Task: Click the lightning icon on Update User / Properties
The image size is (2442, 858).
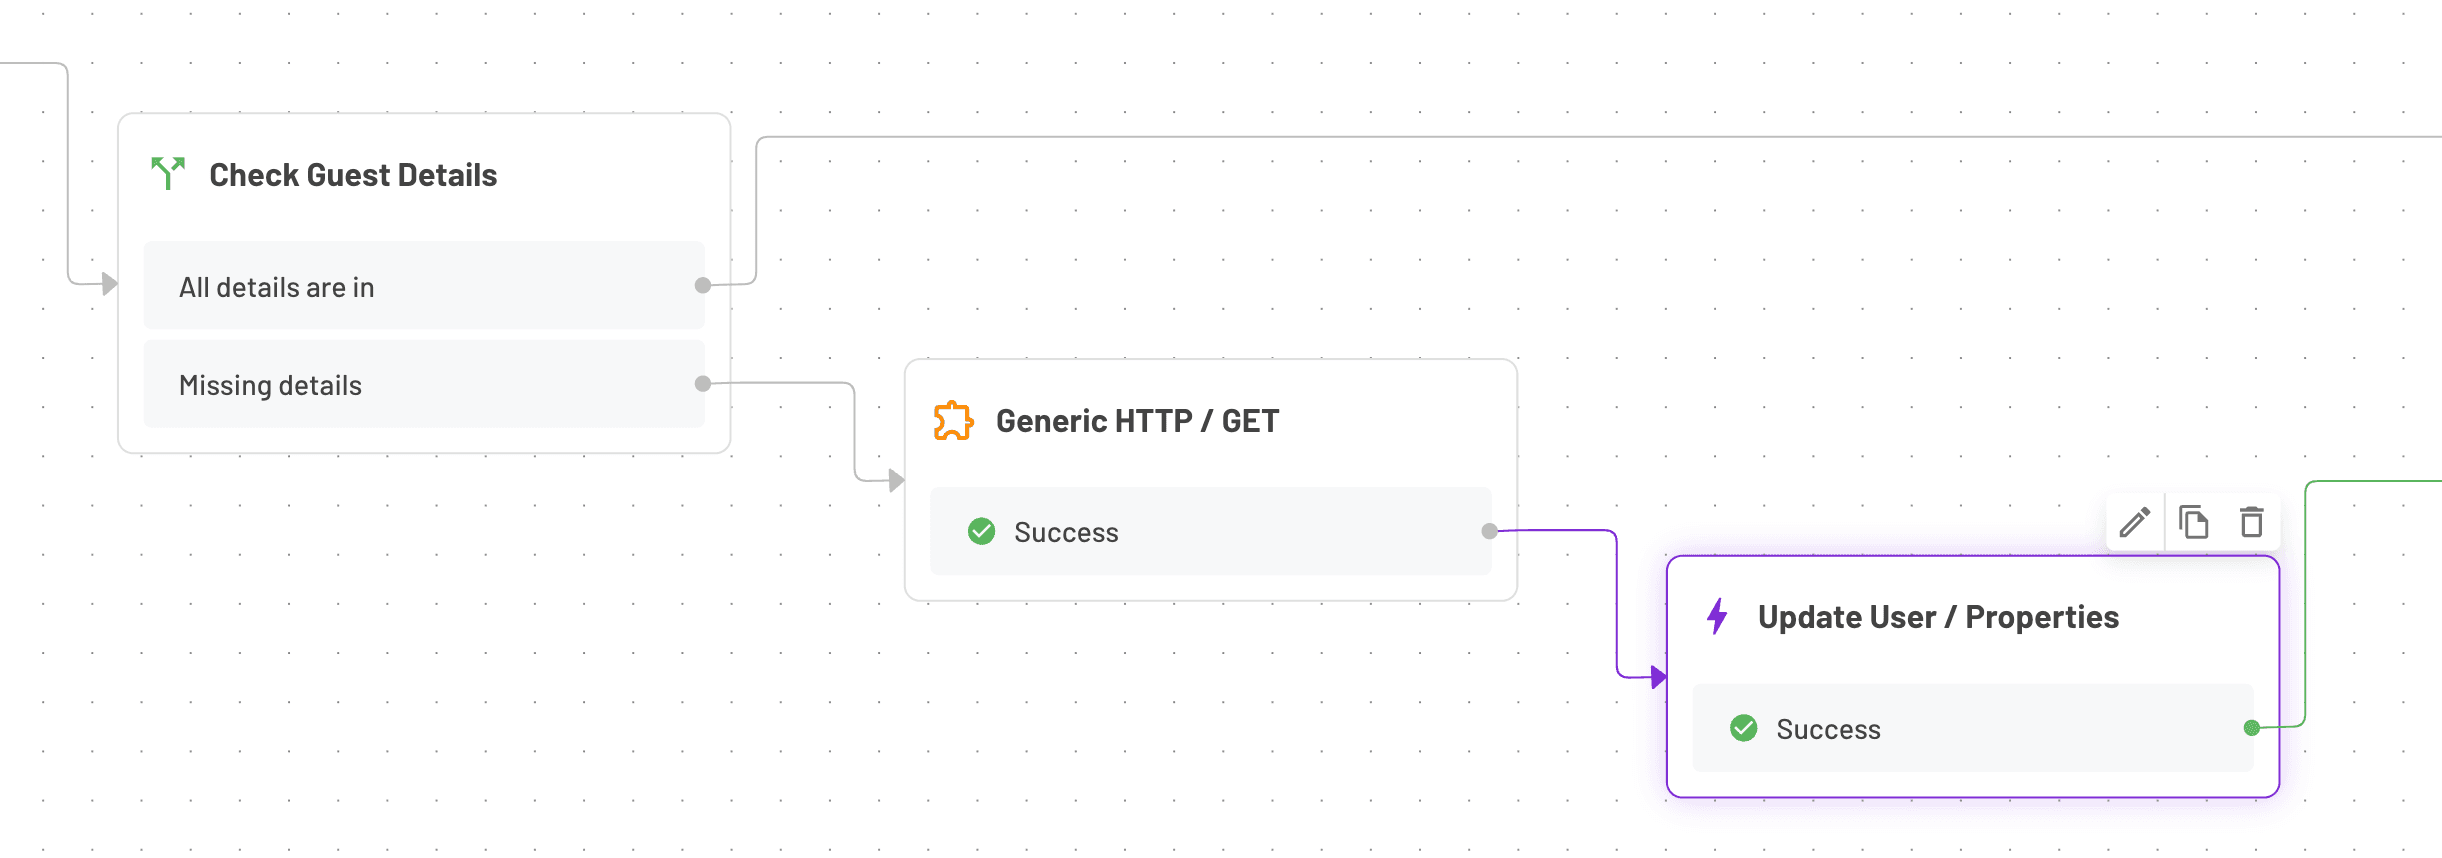Action: pyautogui.click(x=1717, y=616)
